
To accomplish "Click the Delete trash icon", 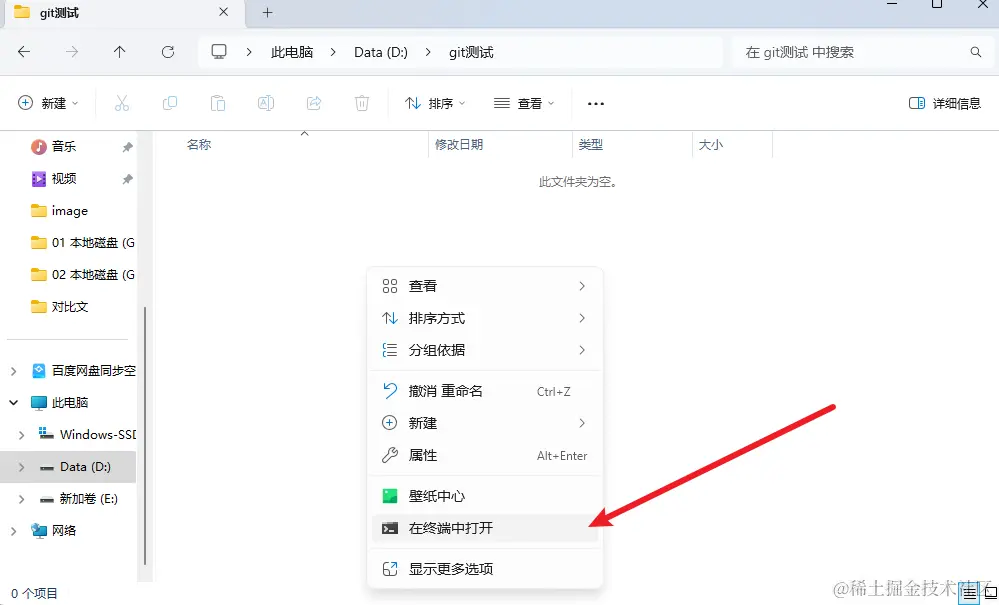I will coord(362,103).
